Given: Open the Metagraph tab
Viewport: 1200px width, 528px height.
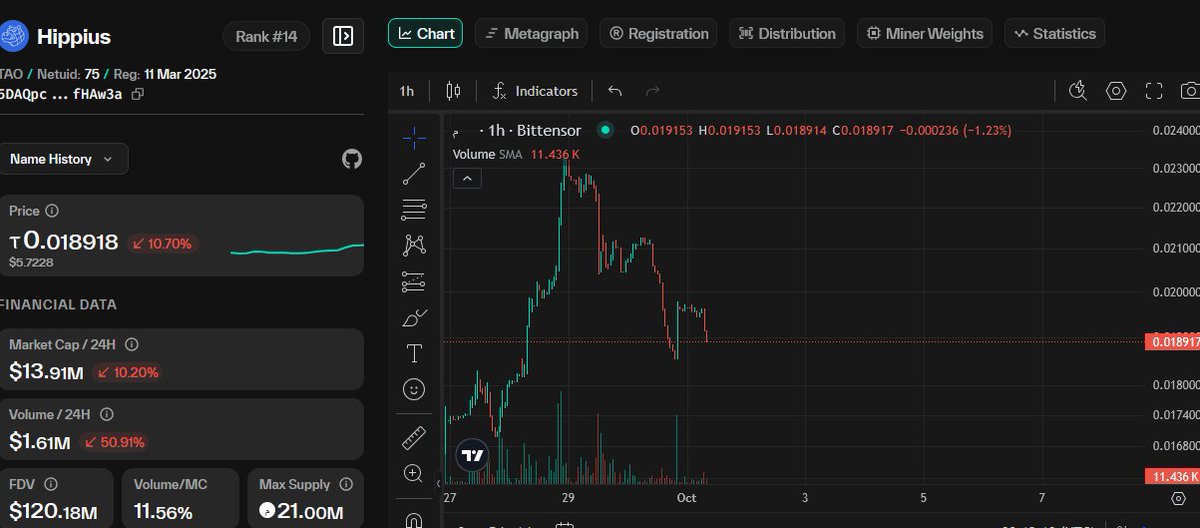Looking at the screenshot, I should click(x=532, y=33).
